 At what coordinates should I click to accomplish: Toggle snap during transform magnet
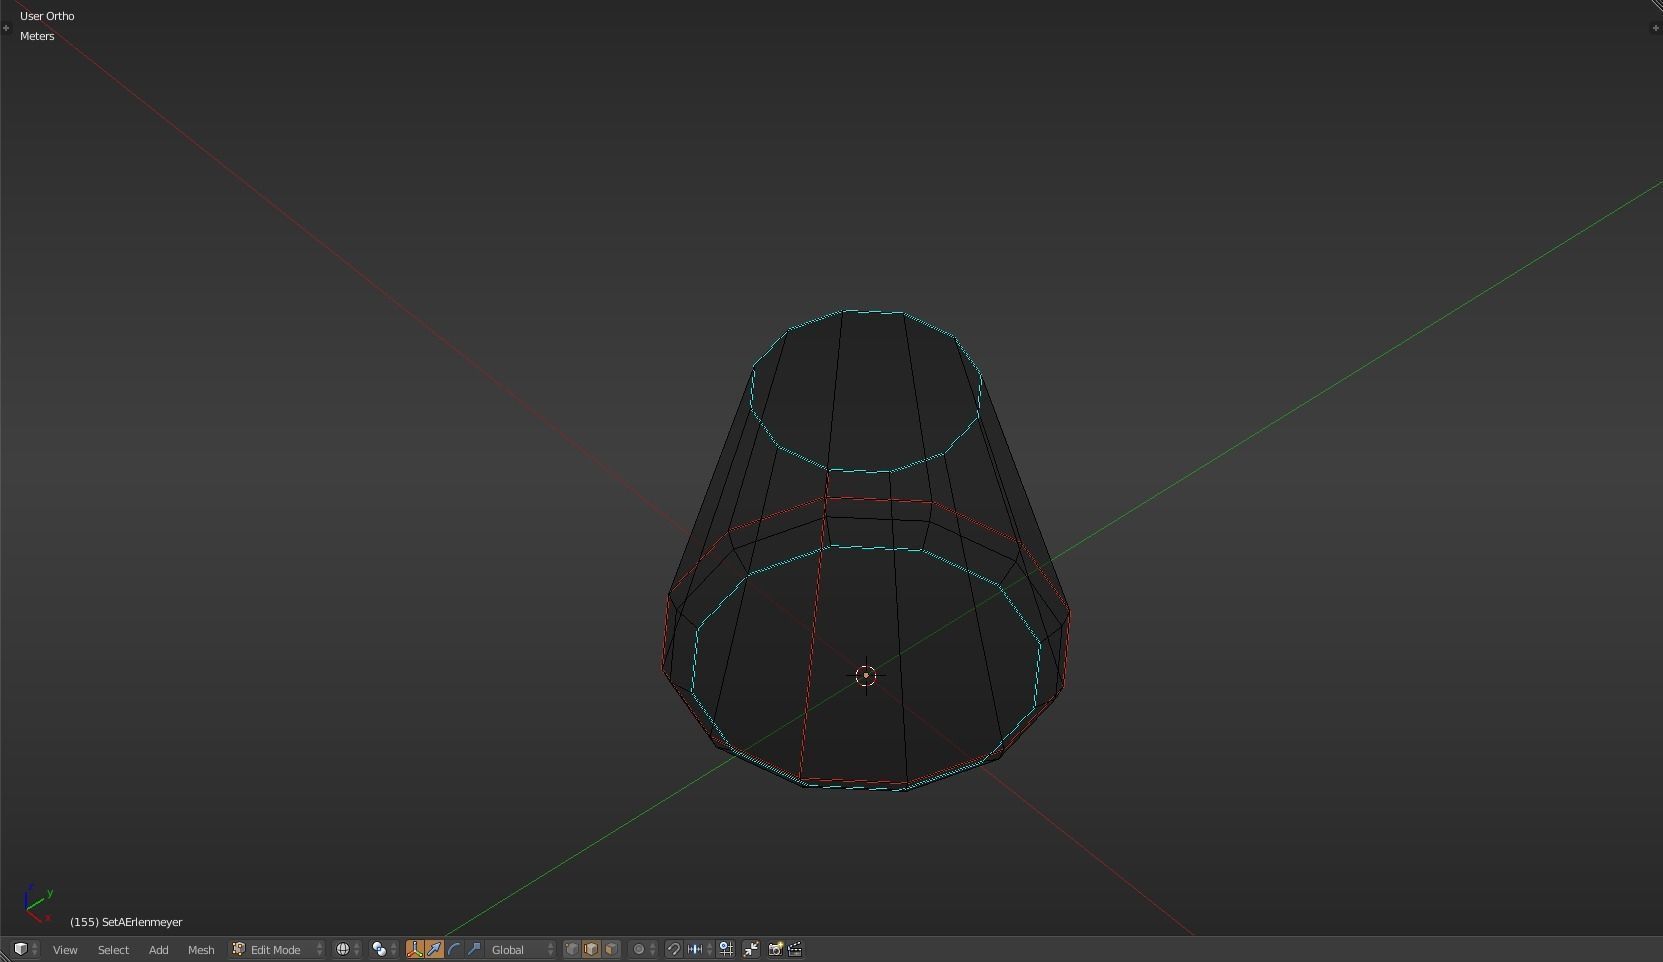[x=674, y=949]
